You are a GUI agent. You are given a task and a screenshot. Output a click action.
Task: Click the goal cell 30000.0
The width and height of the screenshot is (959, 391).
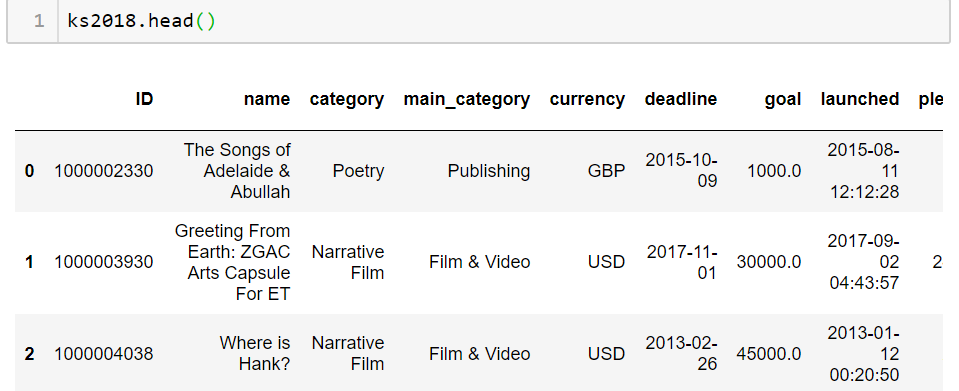pos(769,262)
